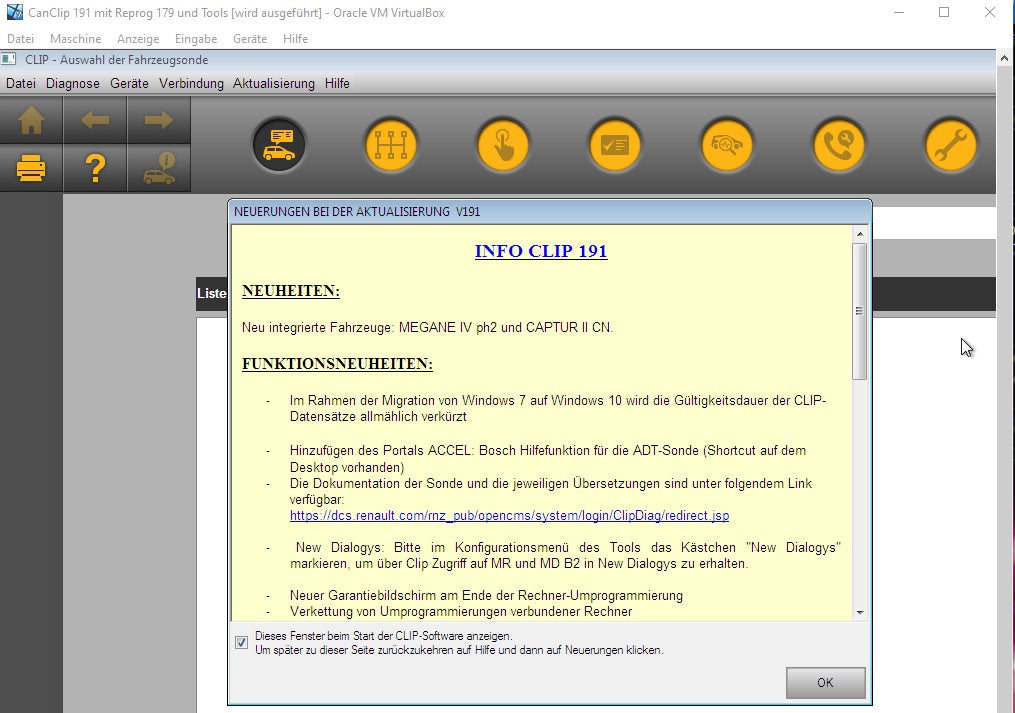Click the forward arrow navigation icon

coord(158,121)
